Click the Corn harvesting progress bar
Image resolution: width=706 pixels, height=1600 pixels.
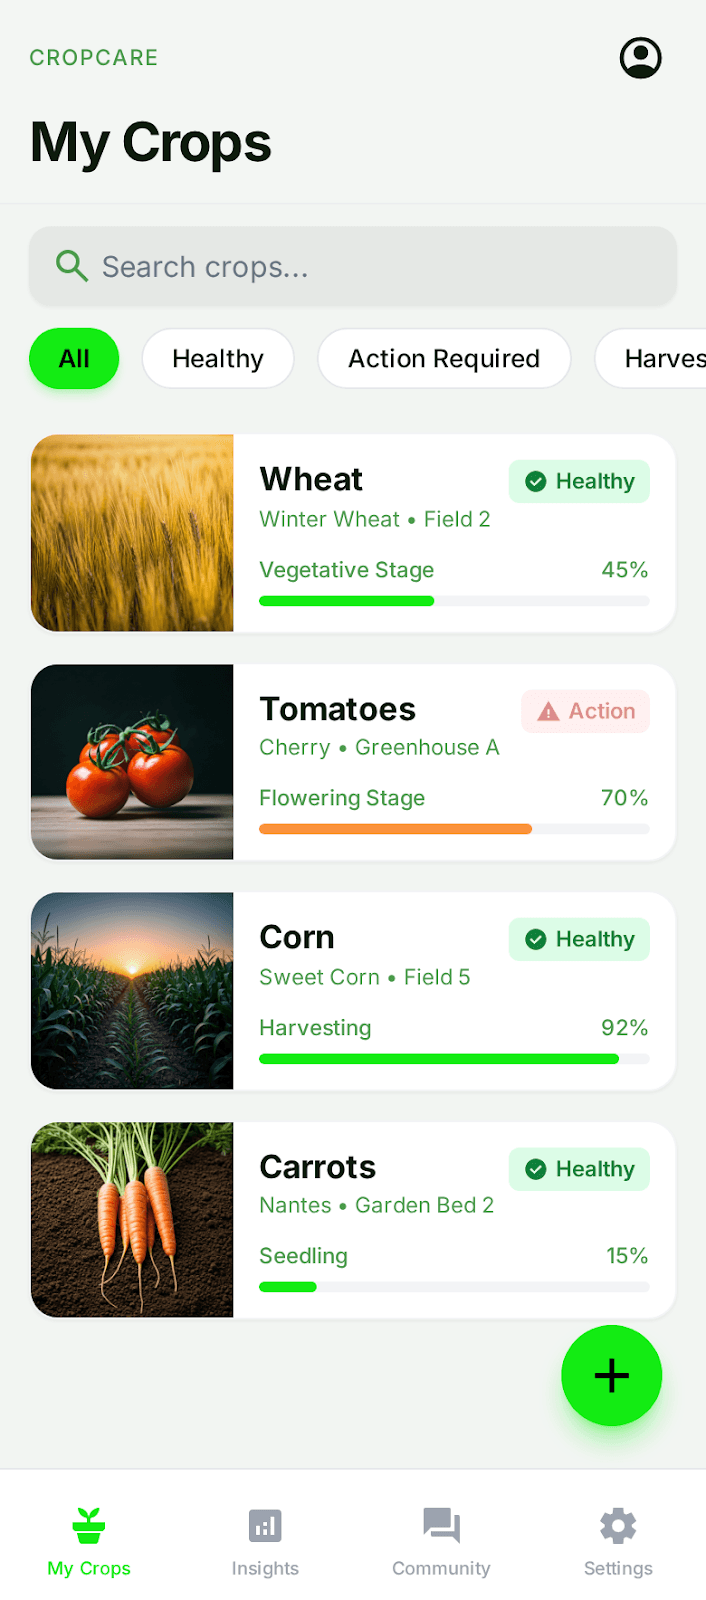click(x=455, y=1058)
